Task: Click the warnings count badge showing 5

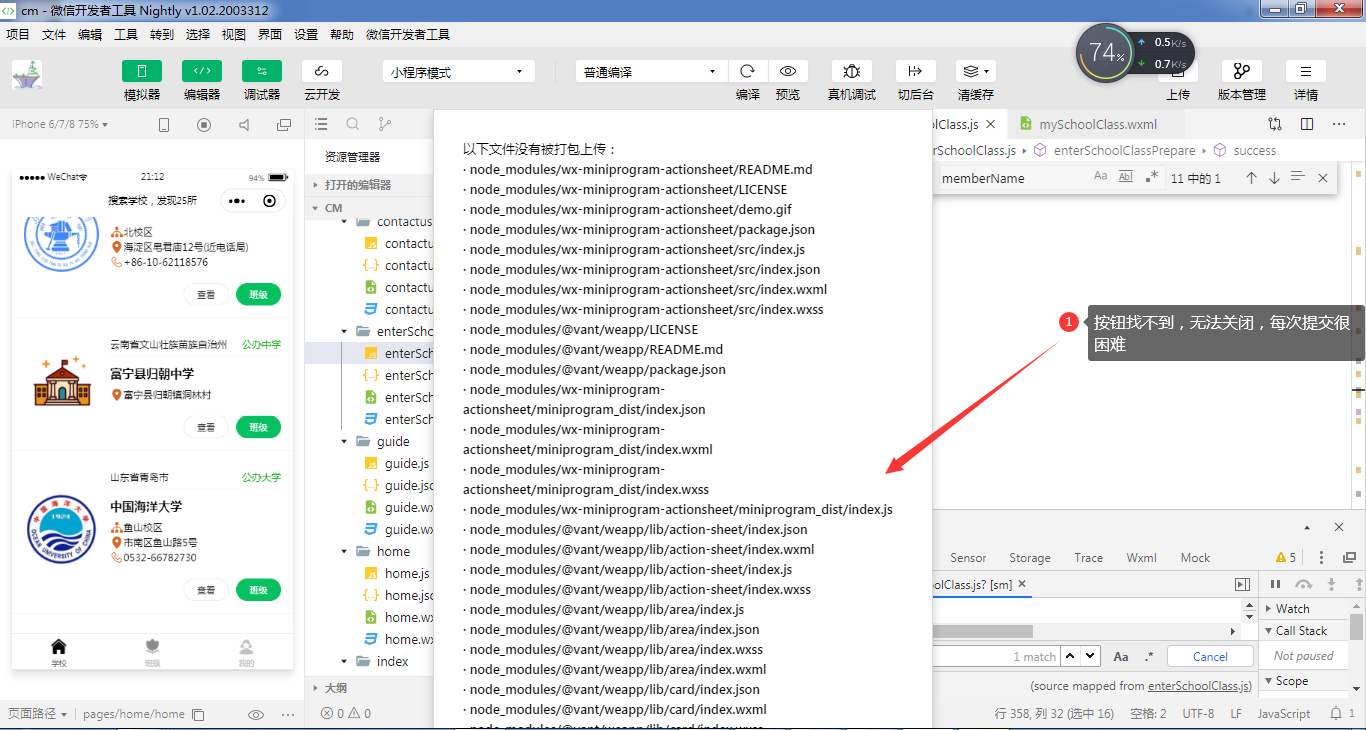Action: (x=1286, y=558)
